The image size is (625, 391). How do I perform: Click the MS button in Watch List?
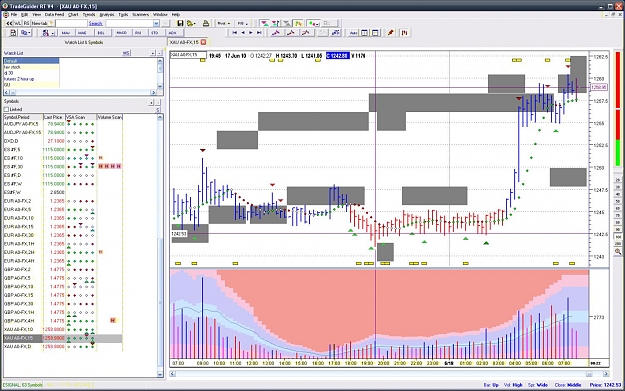(x=126, y=53)
